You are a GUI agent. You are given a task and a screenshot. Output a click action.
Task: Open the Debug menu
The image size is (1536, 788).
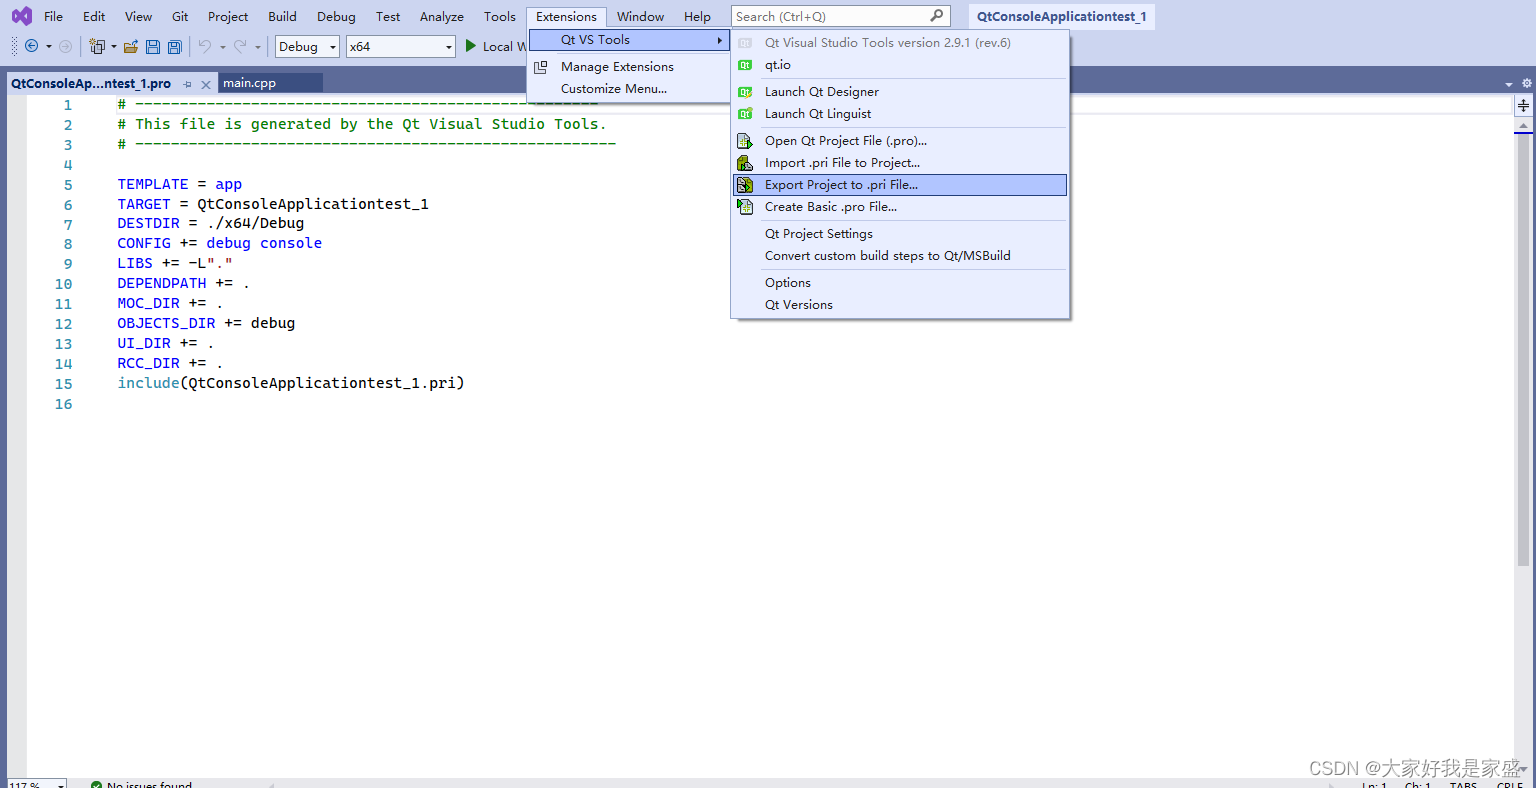tap(336, 16)
